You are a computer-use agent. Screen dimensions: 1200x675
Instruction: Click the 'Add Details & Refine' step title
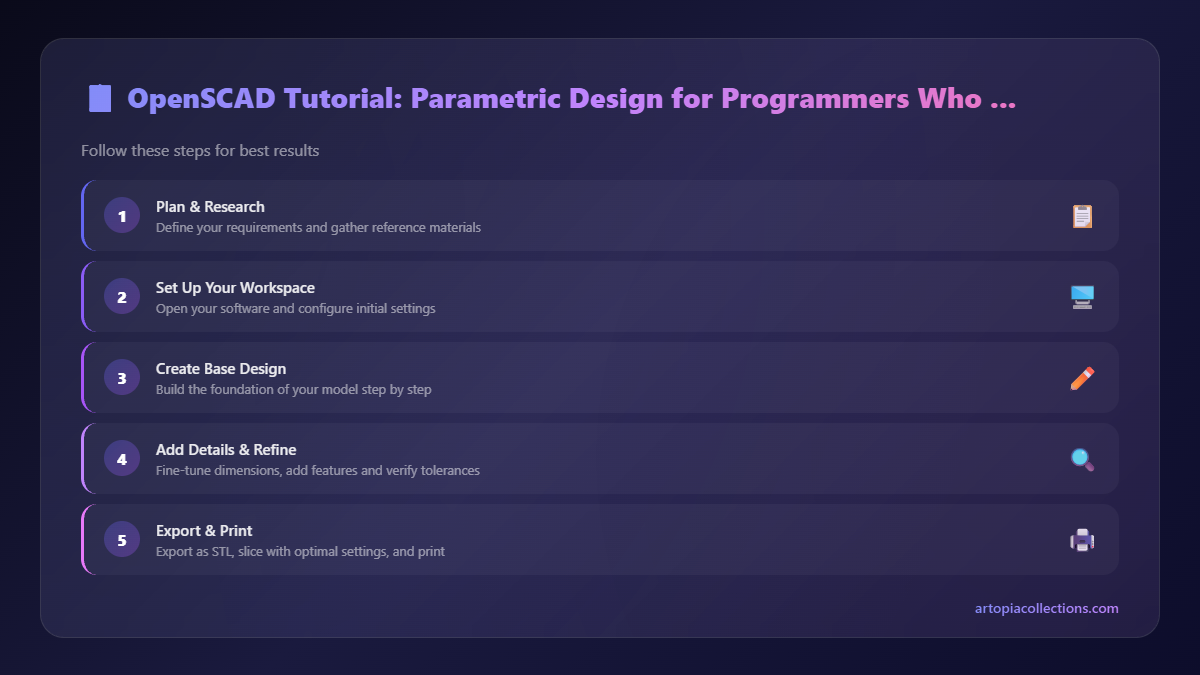pos(226,450)
